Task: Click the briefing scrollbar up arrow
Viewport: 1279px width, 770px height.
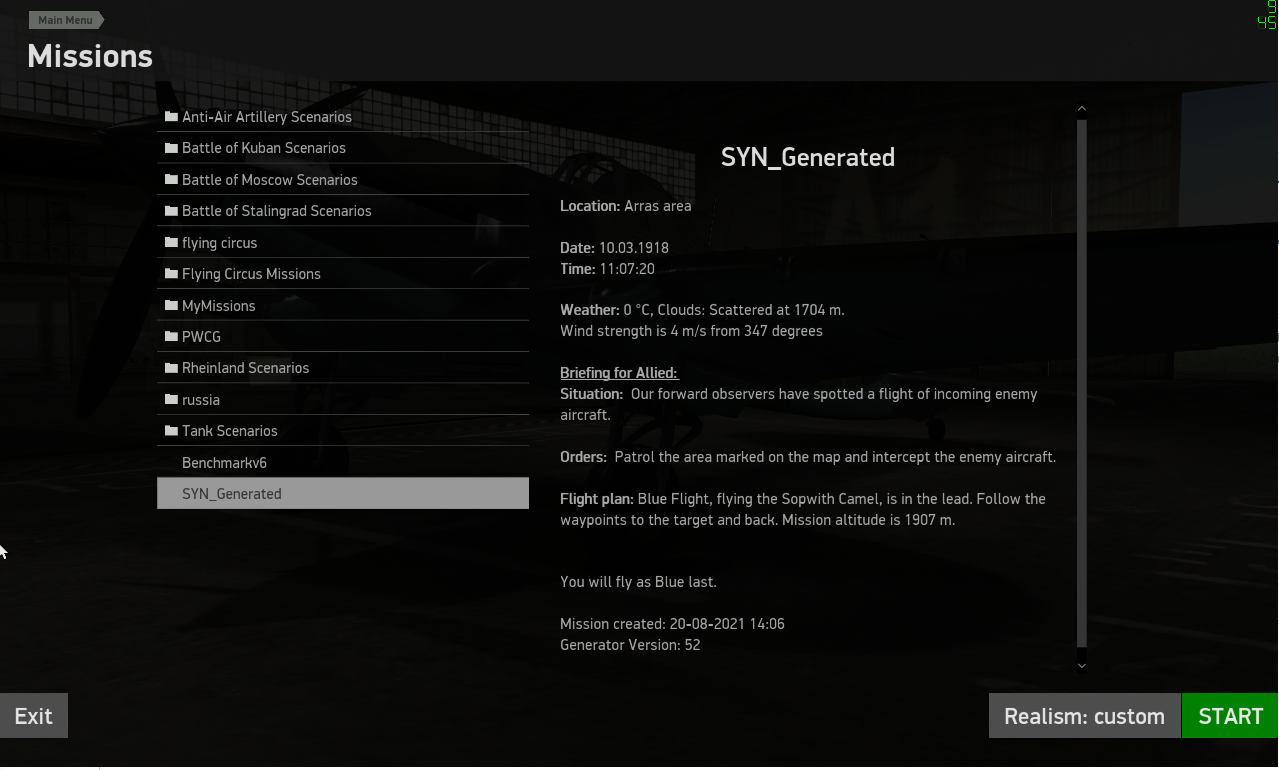Action: 1081,109
